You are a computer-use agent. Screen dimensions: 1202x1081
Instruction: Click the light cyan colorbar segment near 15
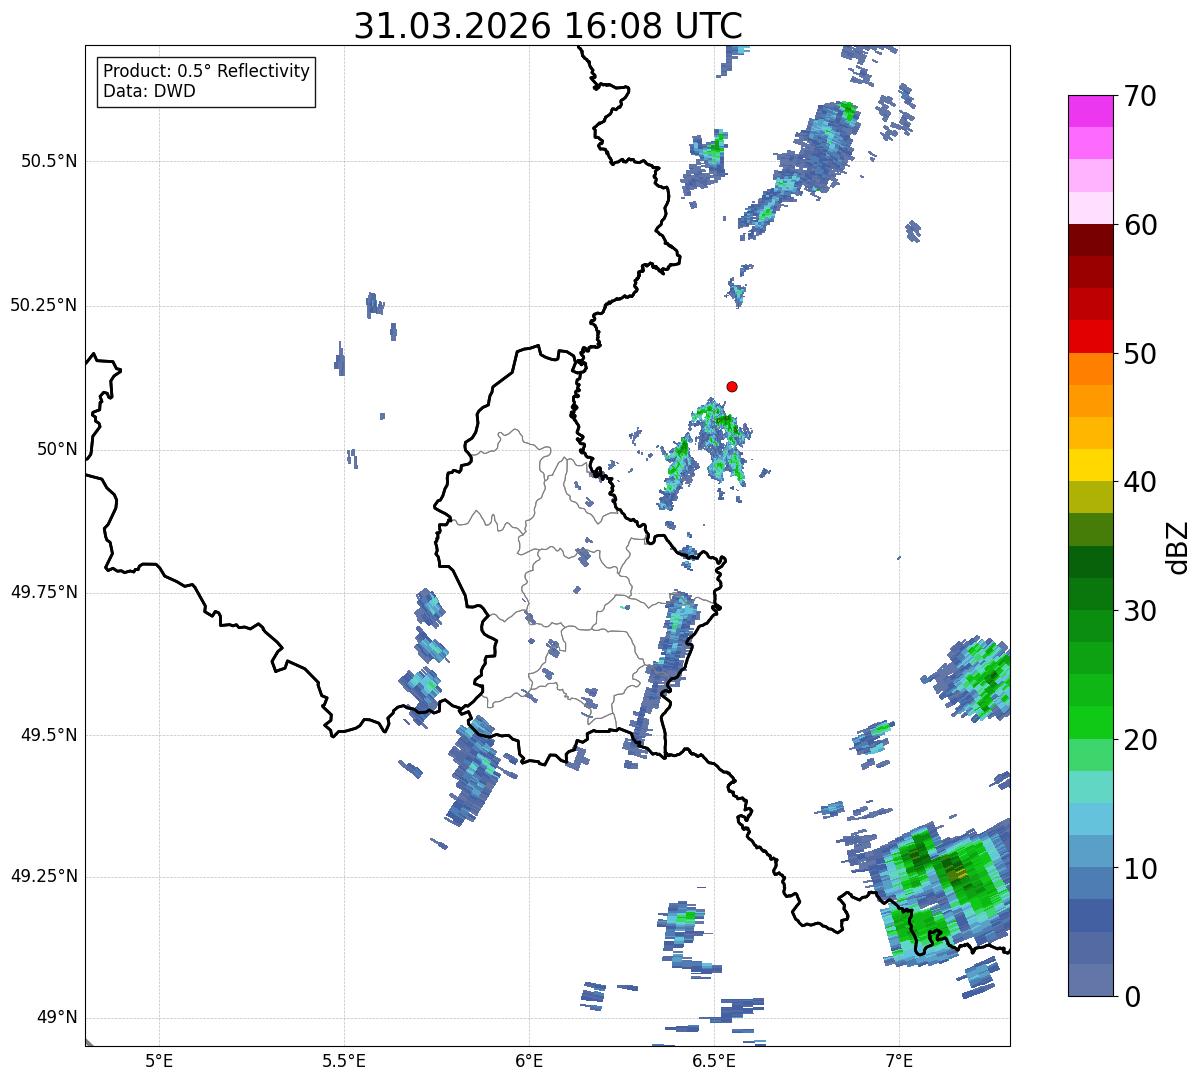tap(1090, 787)
